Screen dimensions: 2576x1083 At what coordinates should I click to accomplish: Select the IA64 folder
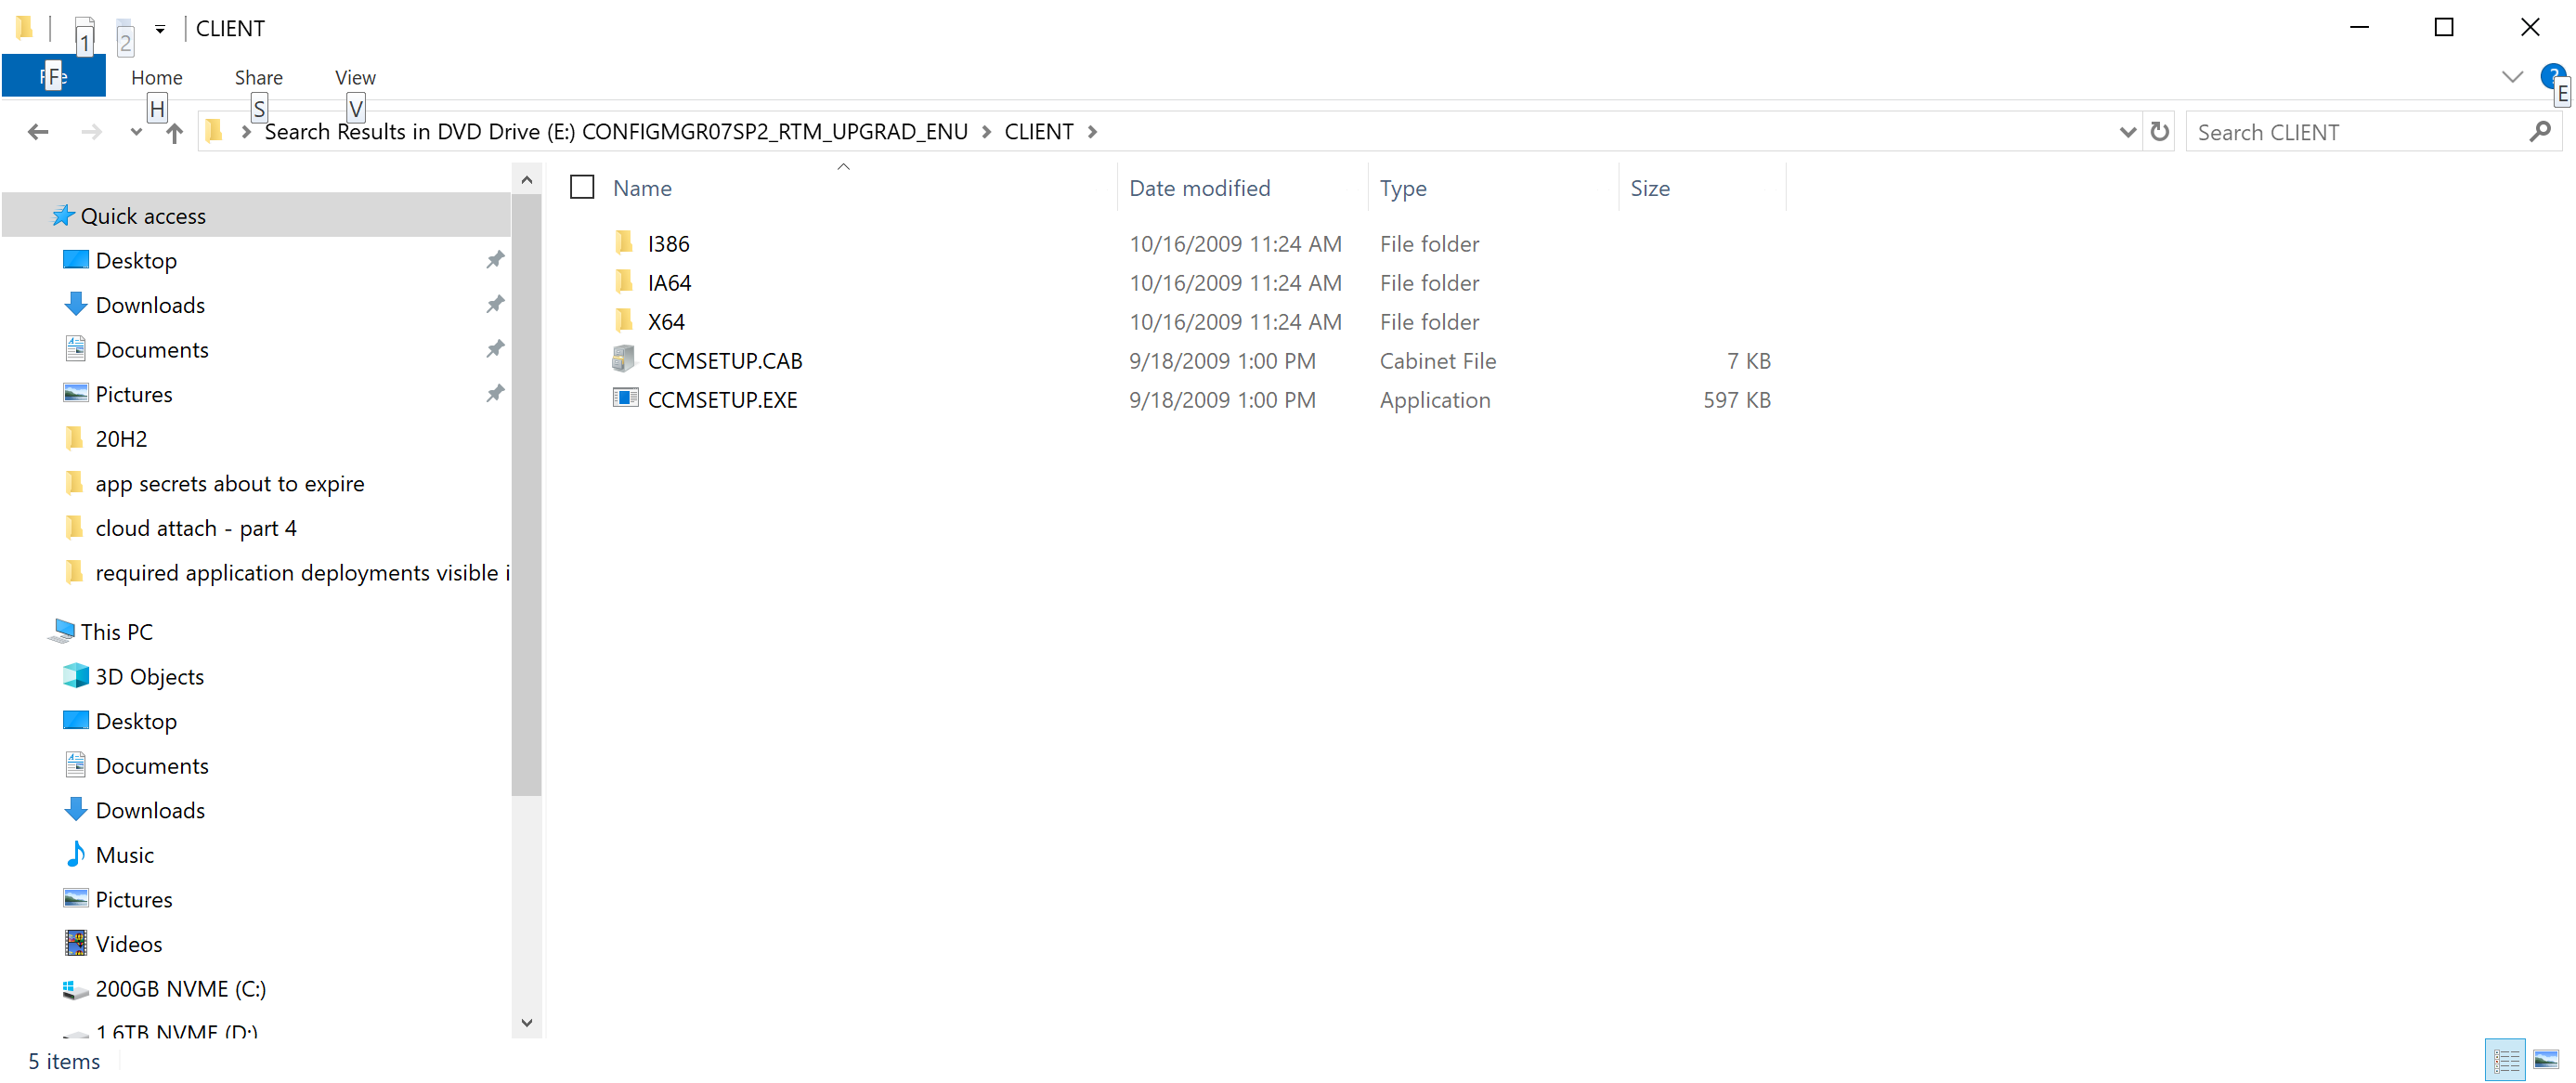669,282
